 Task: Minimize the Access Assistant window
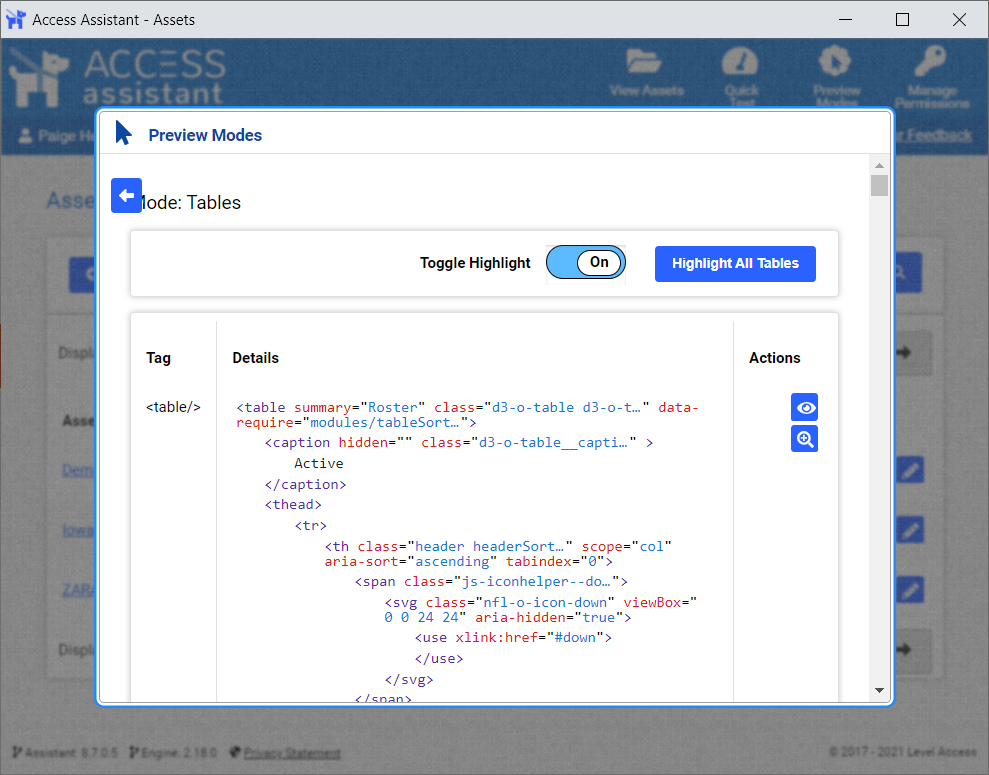(846, 20)
